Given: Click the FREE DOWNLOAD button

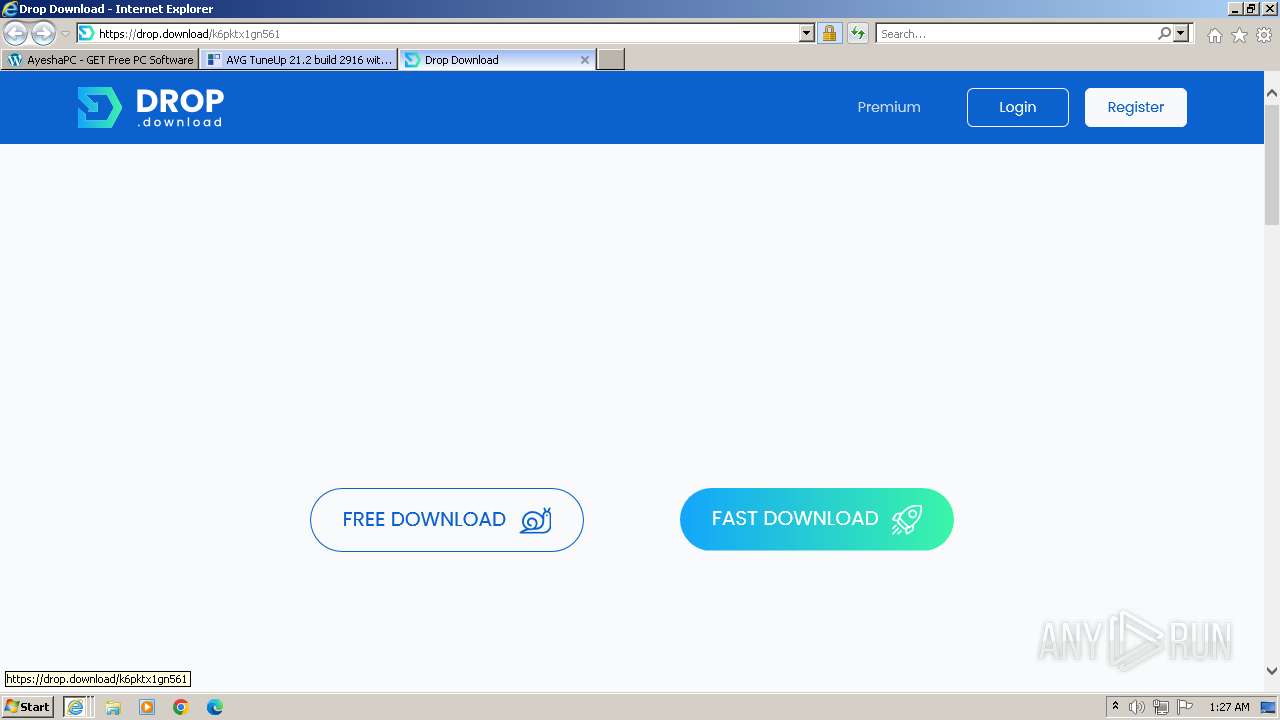Looking at the screenshot, I should (446, 519).
